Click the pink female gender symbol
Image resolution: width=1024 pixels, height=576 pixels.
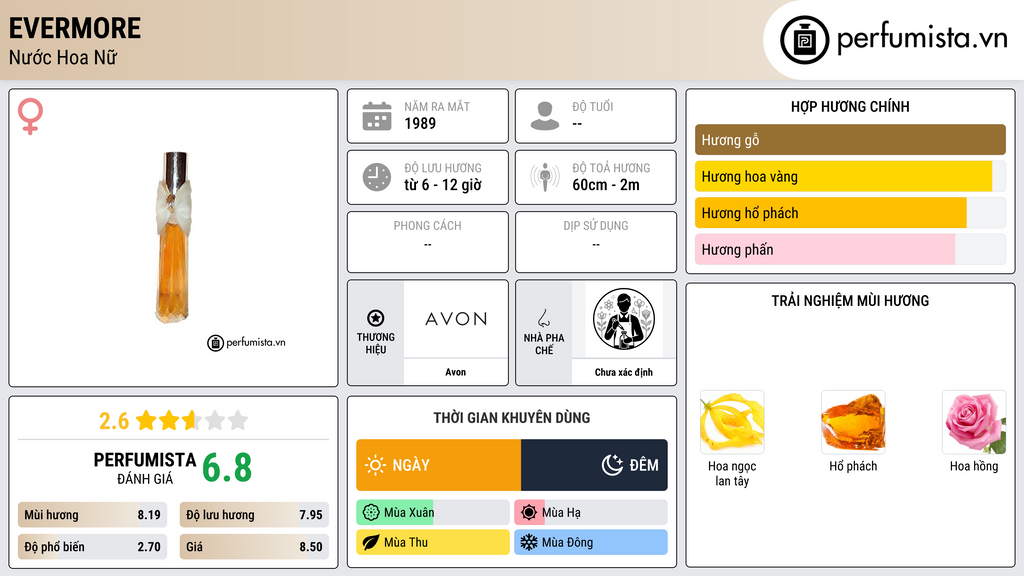tap(30, 116)
